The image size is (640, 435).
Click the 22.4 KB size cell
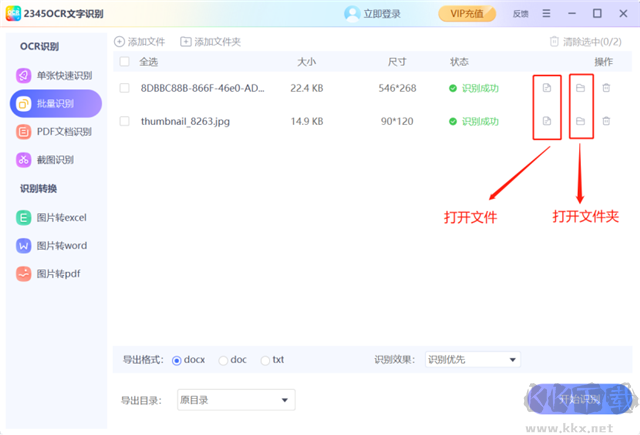307,88
